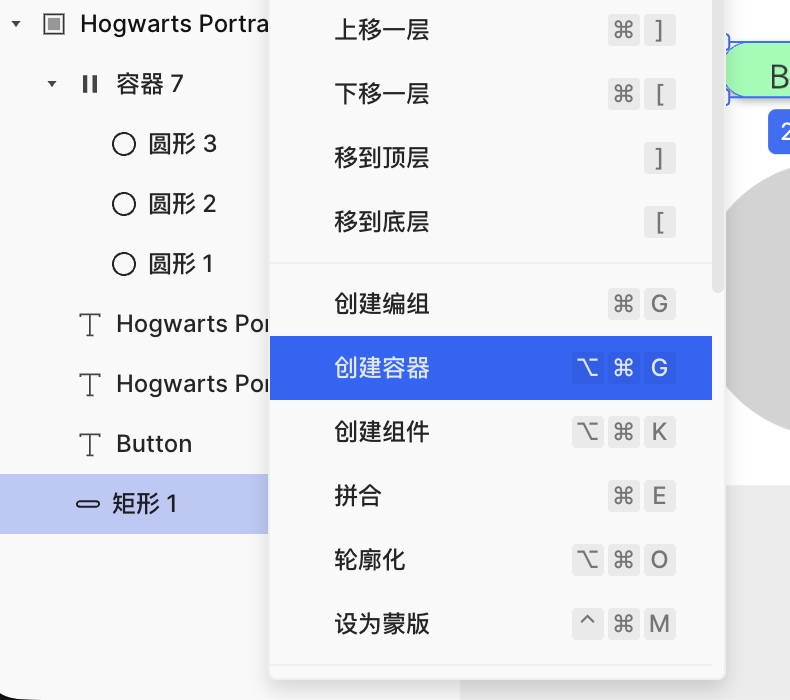The width and height of the screenshot is (790, 700).
Task: Click the context menu scrollbar
Action: (x=717, y=150)
